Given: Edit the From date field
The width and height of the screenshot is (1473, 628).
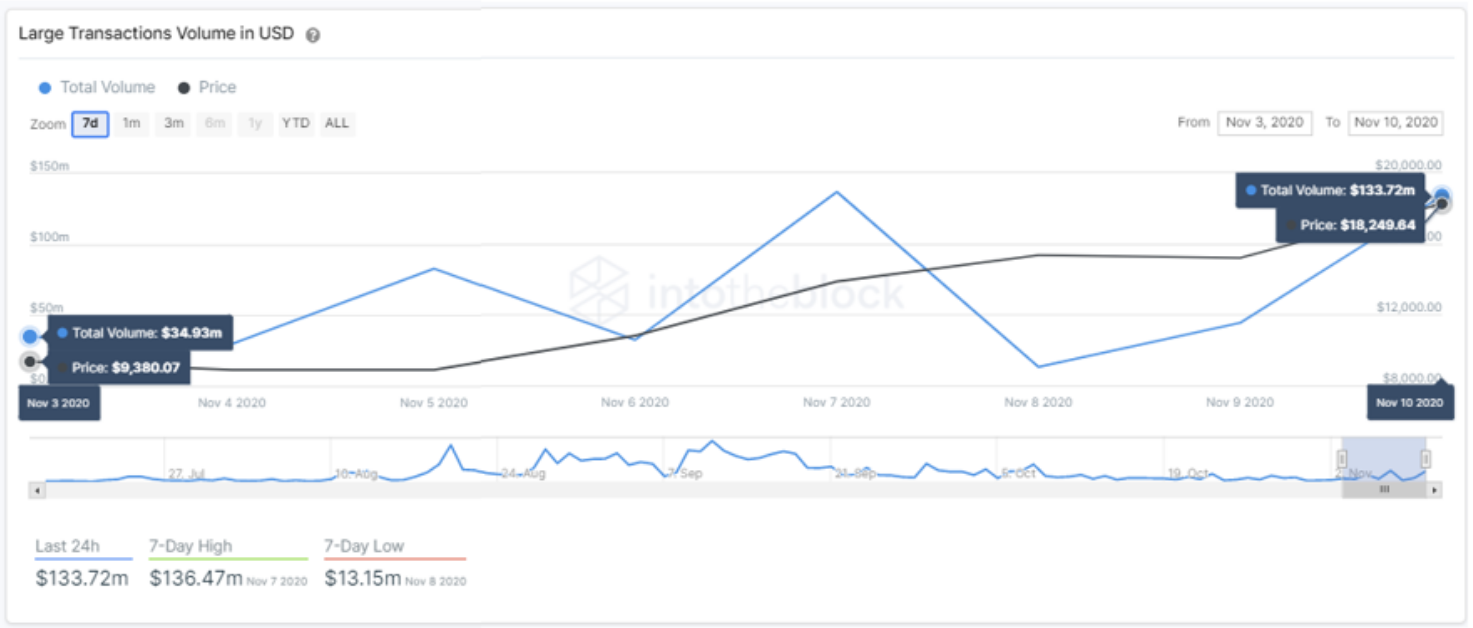Looking at the screenshot, I should pos(1265,122).
